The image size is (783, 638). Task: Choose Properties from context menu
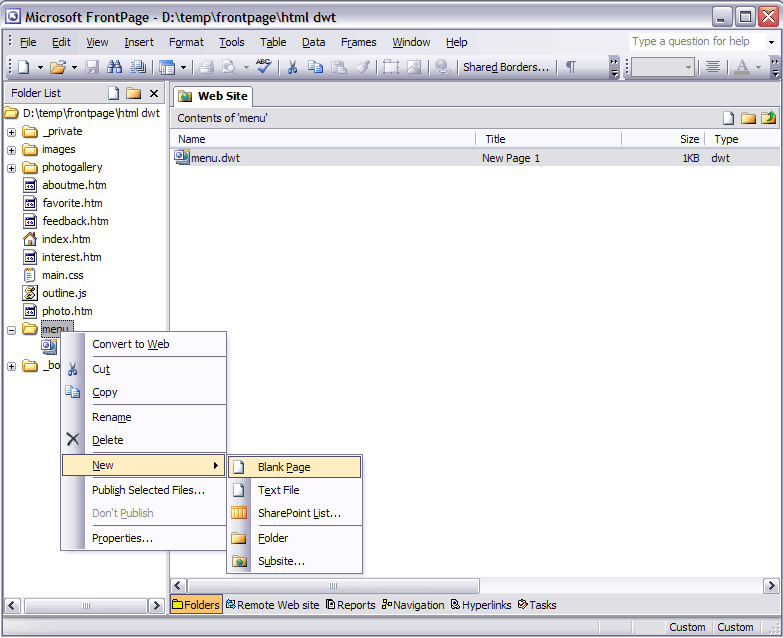pyautogui.click(x=144, y=538)
